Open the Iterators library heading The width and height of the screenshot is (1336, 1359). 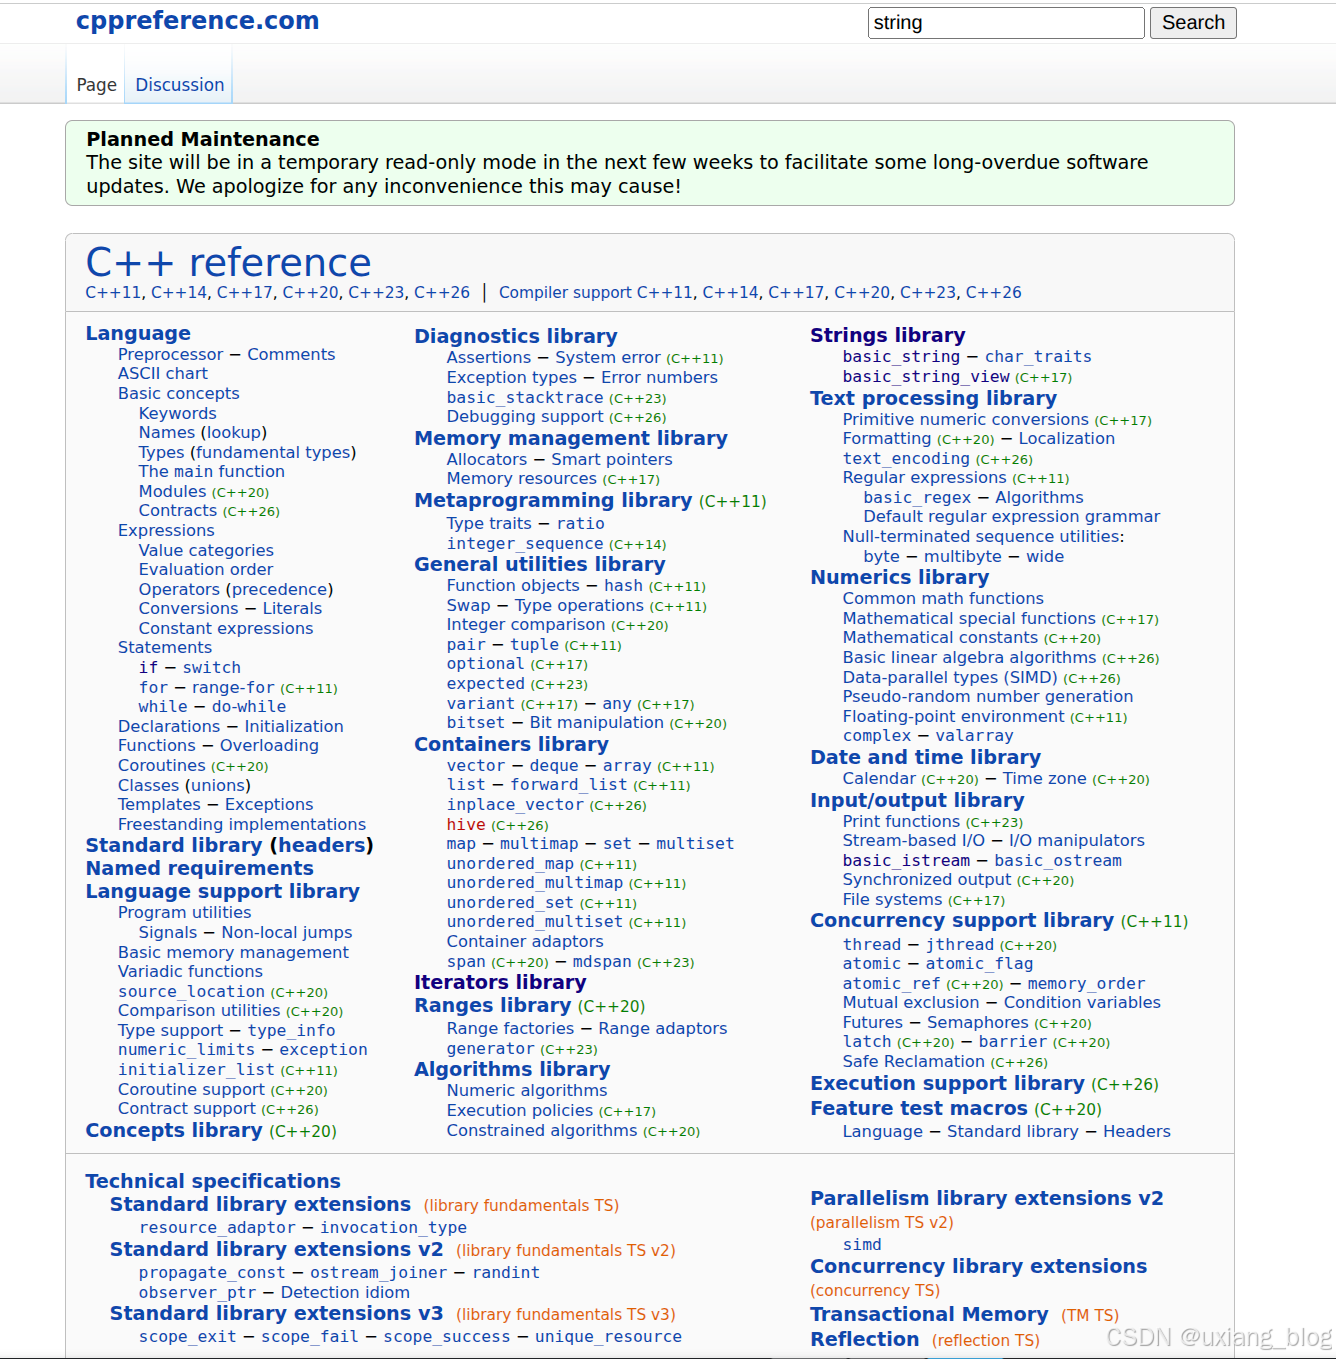tap(501, 982)
